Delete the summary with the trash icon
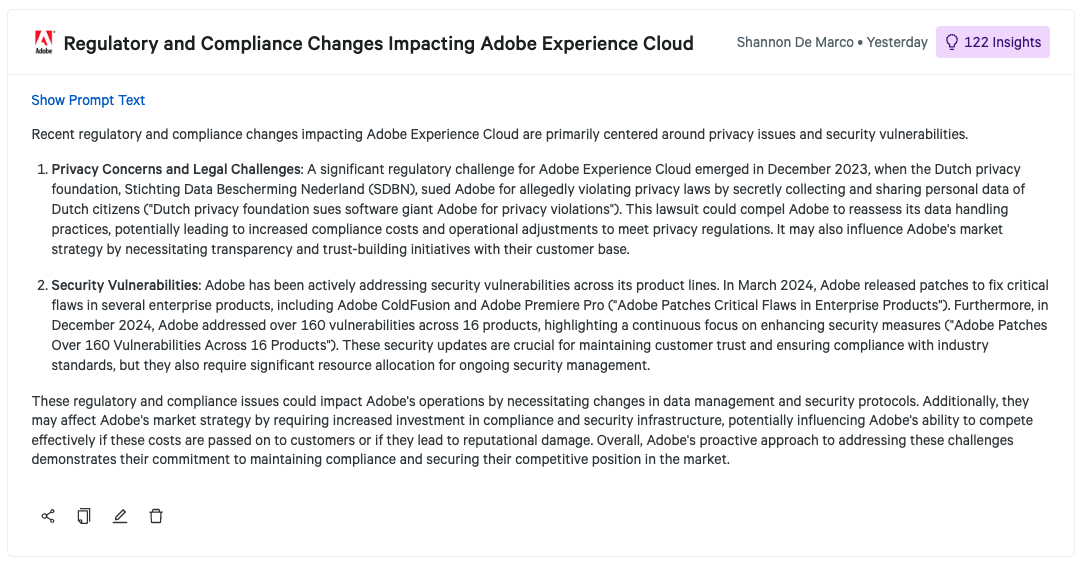1082x561 pixels. [156, 516]
